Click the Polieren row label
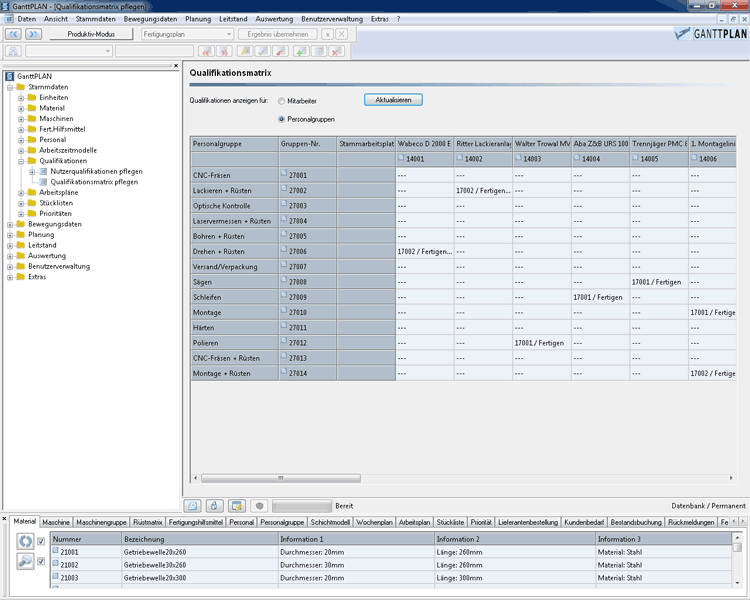Image resolution: width=750 pixels, height=600 pixels. coord(234,343)
